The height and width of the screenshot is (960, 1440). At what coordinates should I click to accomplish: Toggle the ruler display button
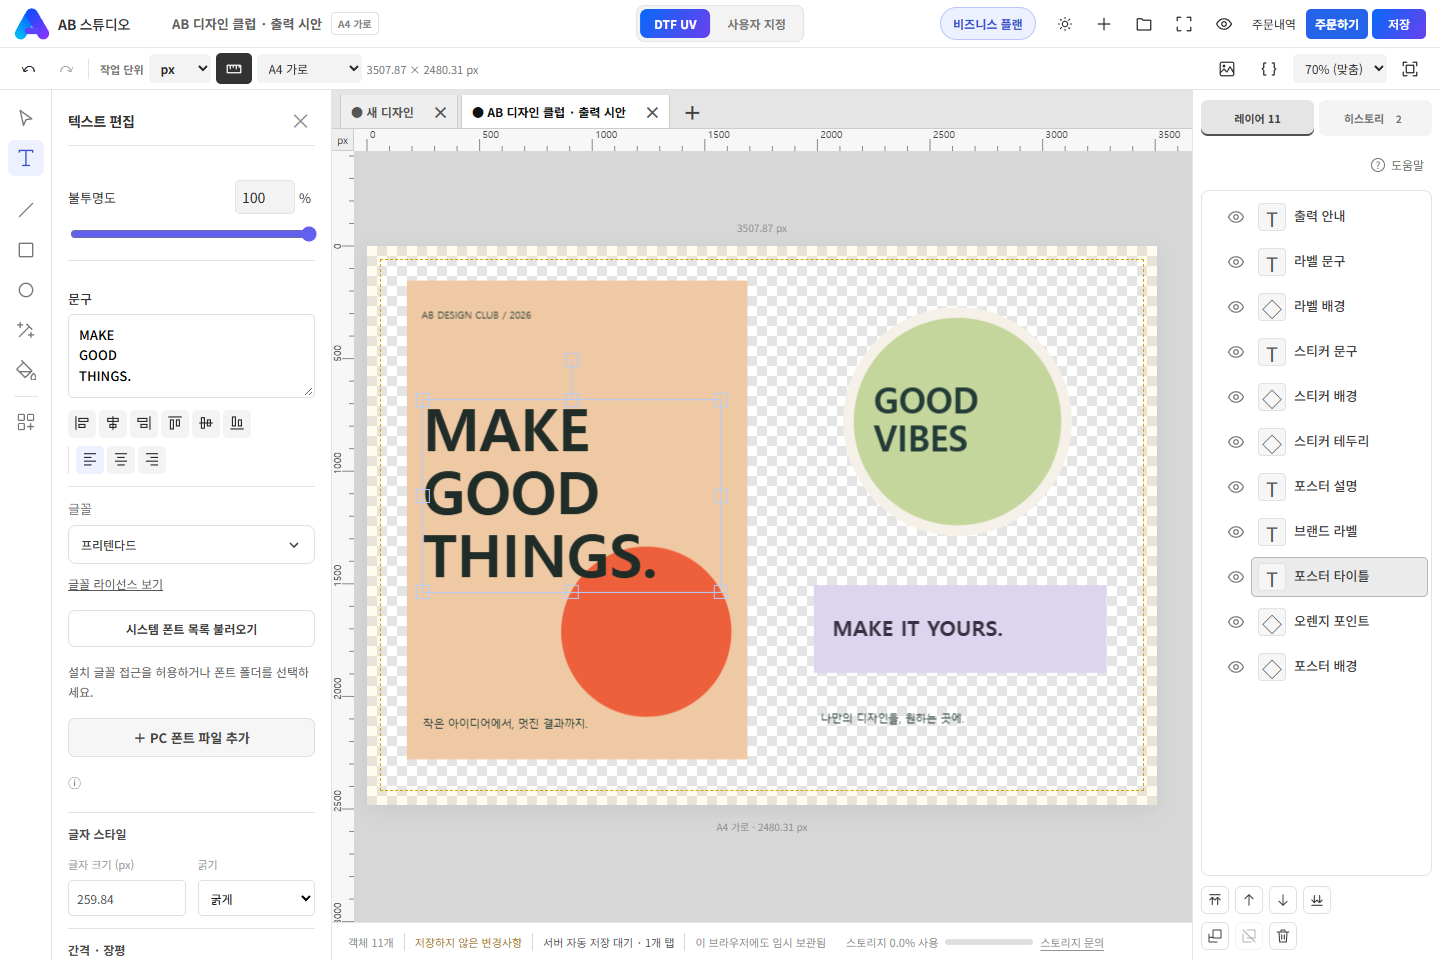tap(234, 69)
